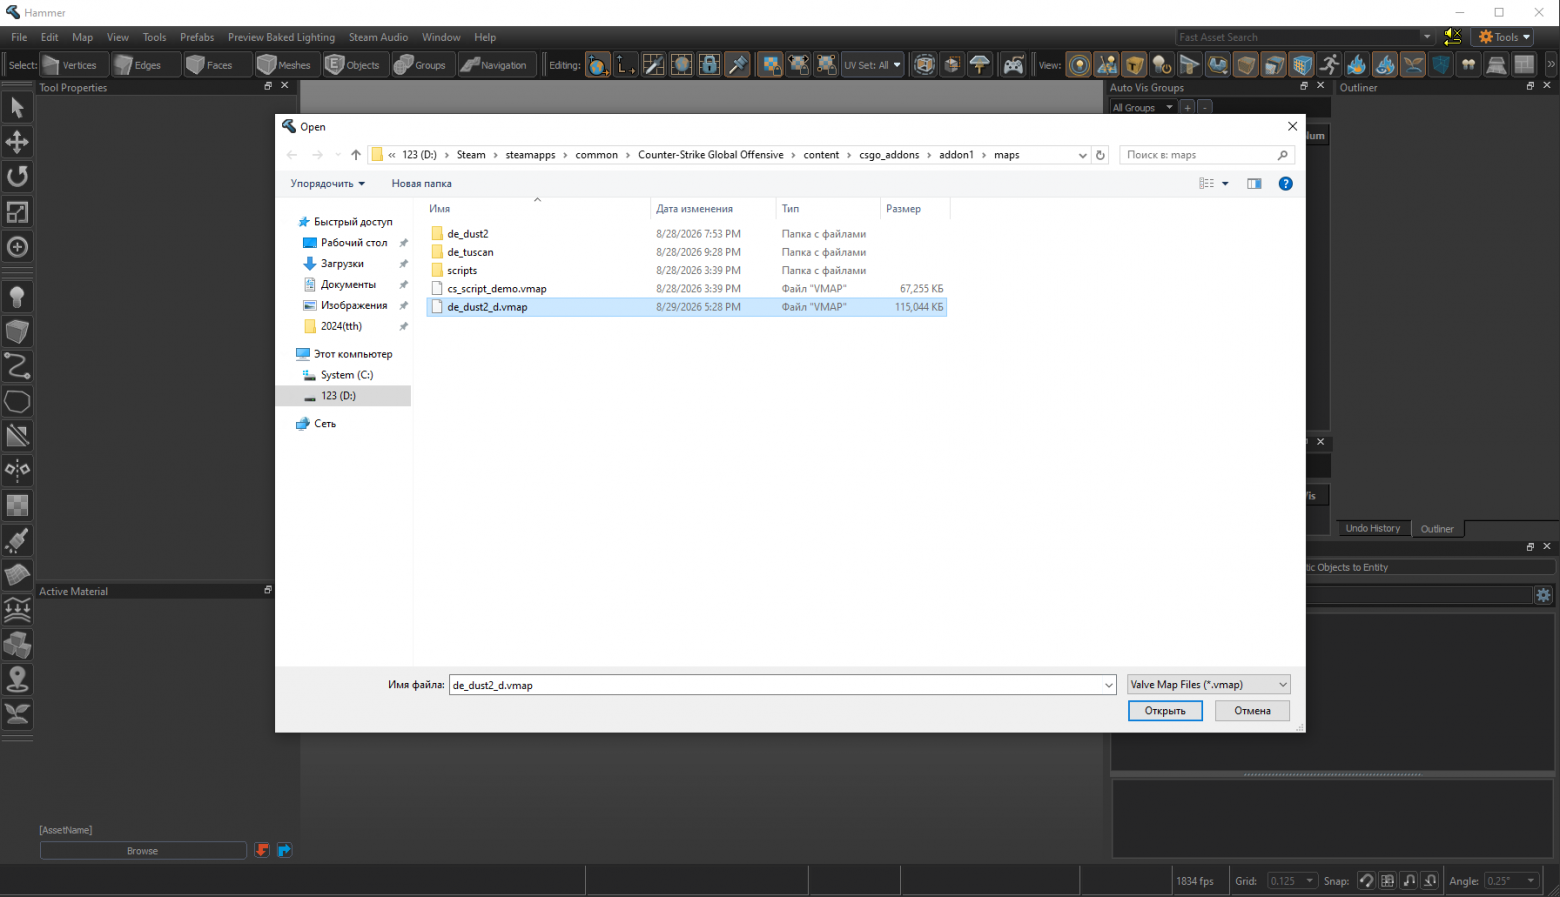Click the gamepad icon in the toolbar
The image size is (1560, 897).
point(1013,65)
